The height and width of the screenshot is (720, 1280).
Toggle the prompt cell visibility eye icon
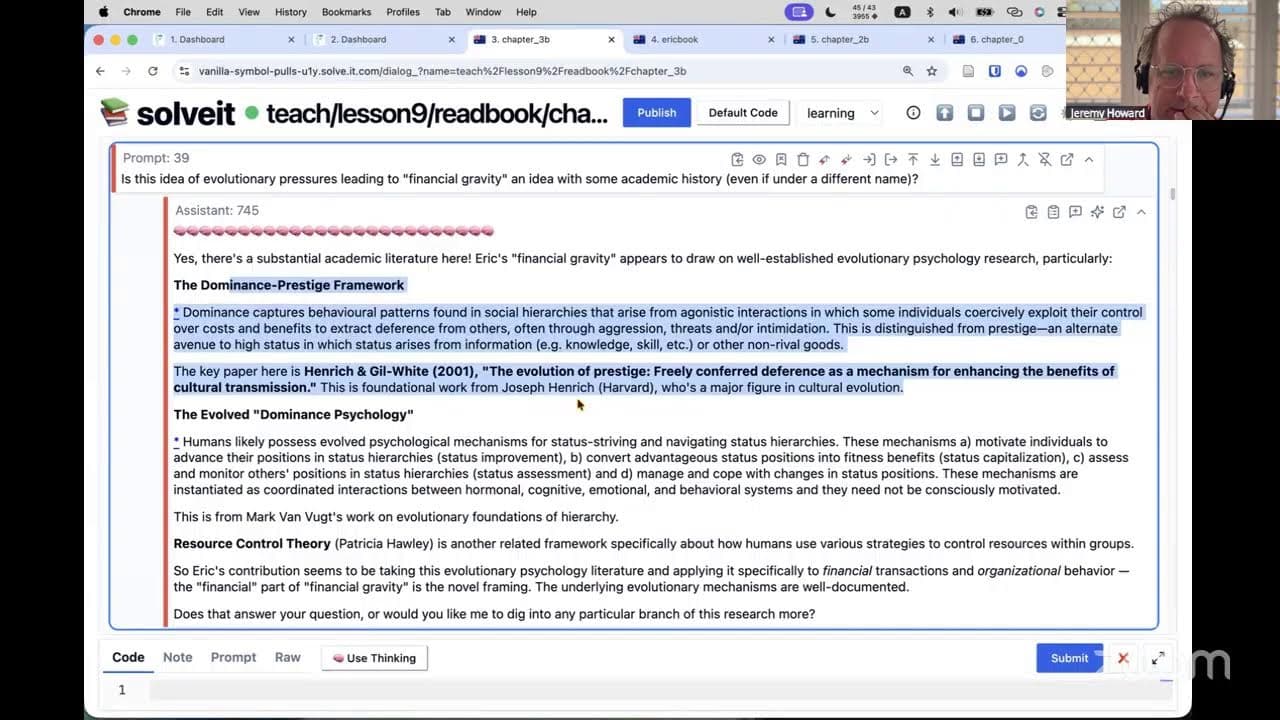point(759,159)
